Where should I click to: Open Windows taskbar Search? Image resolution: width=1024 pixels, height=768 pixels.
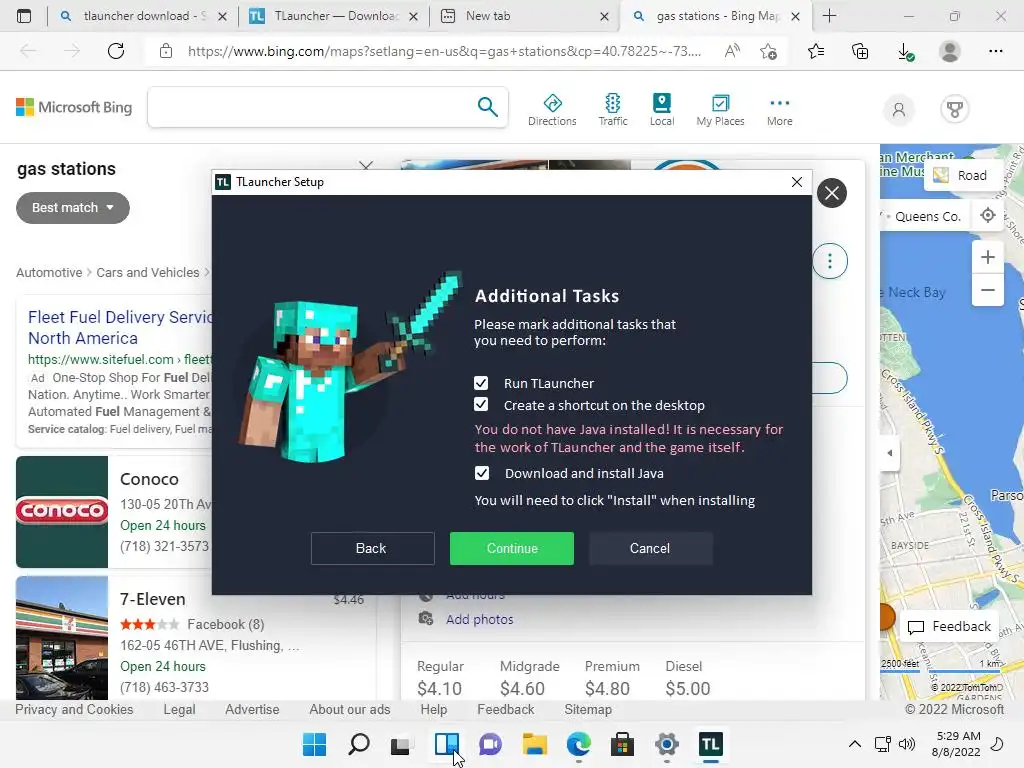pyautogui.click(x=359, y=744)
